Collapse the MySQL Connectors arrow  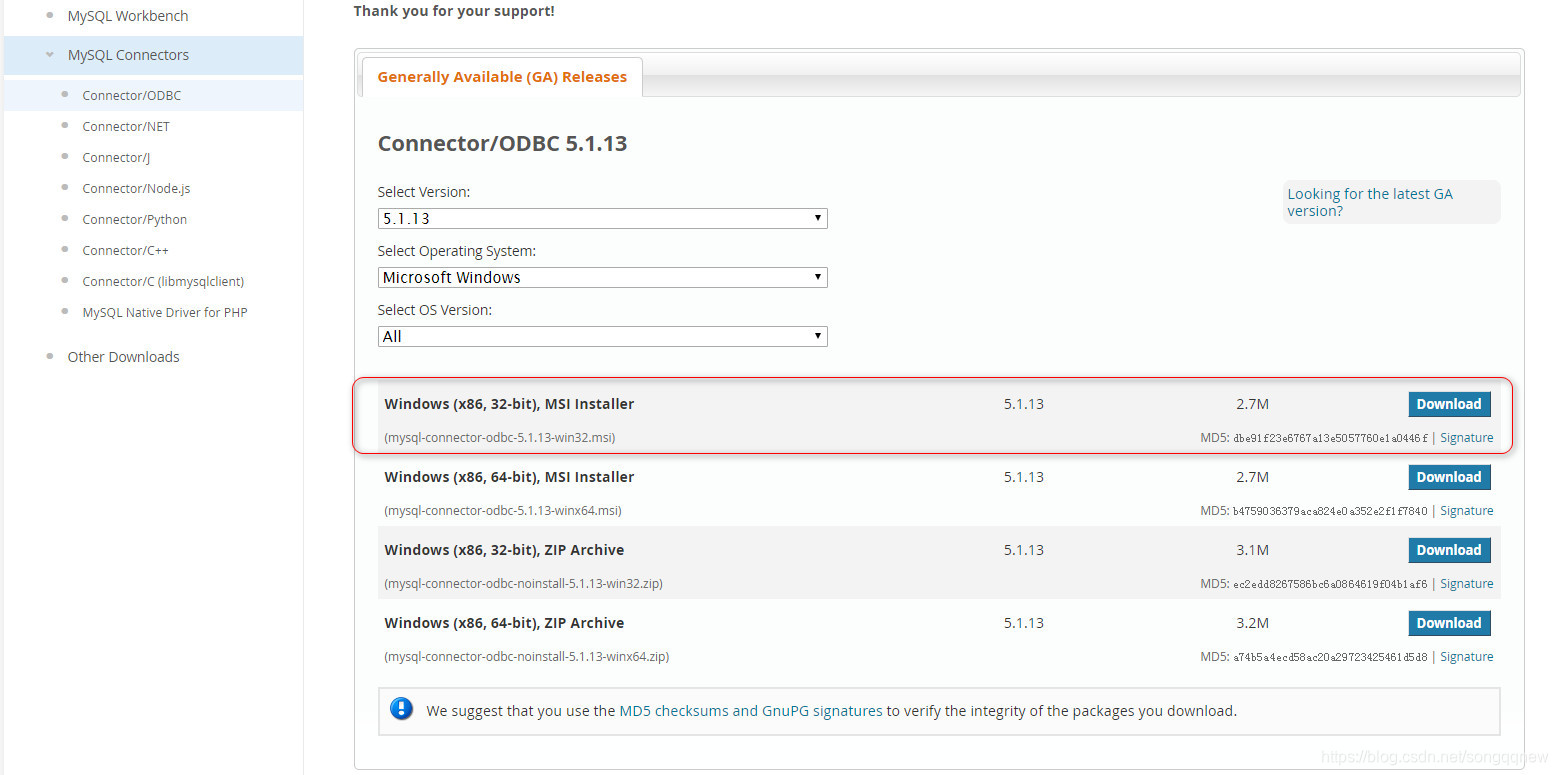[x=50, y=55]
